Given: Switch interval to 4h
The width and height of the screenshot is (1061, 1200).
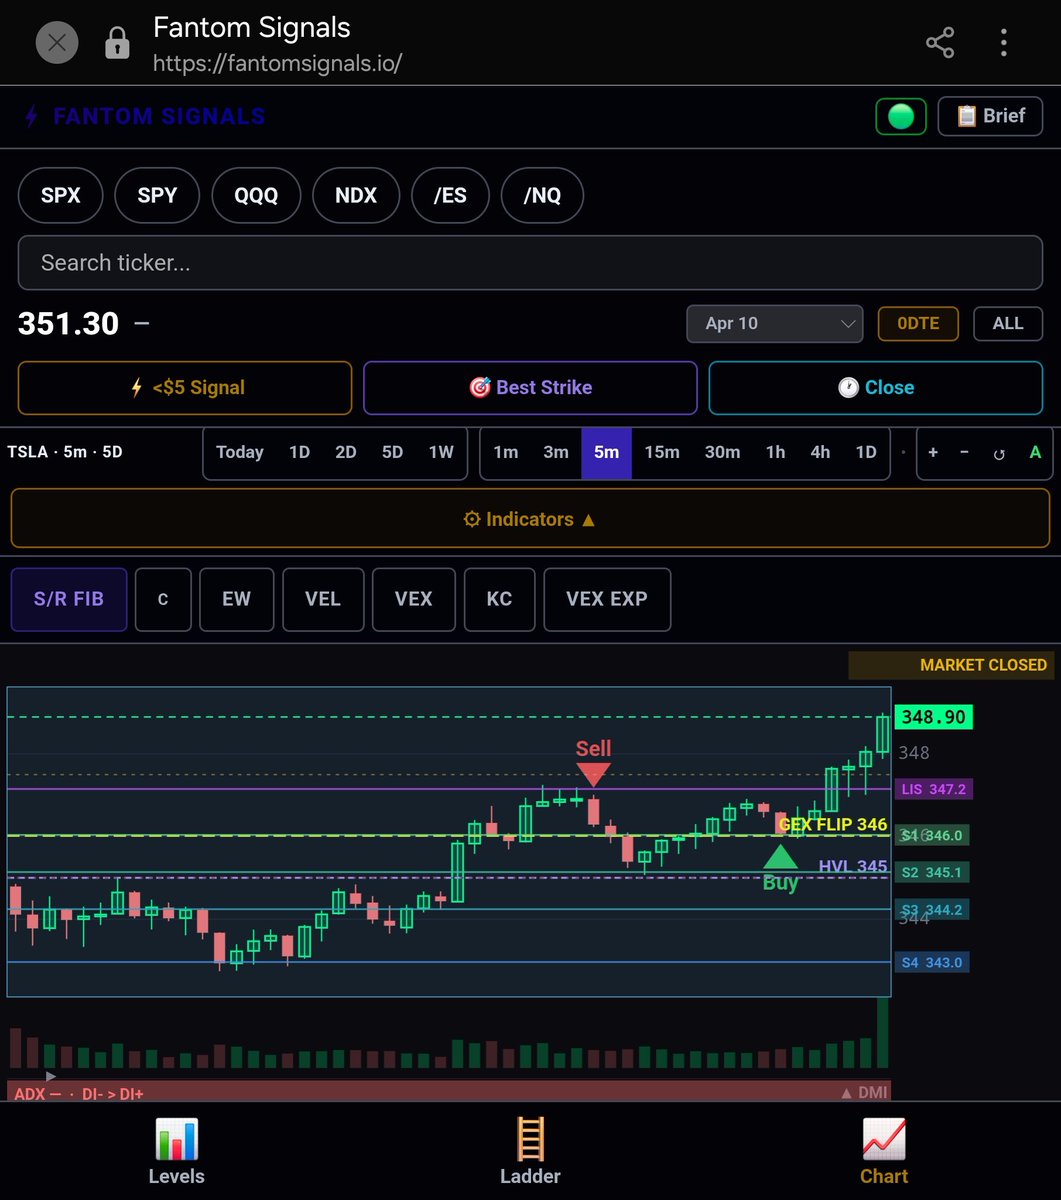Looking at the screenshot, I should pyautogui.click(x=820, y=452).
